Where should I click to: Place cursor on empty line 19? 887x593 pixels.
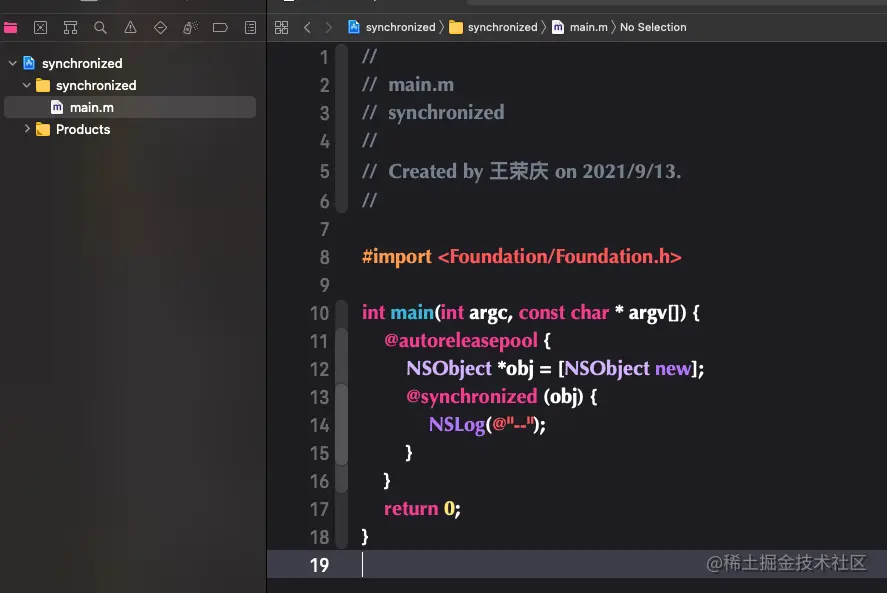pyautogui.click(x=576, y=564)
